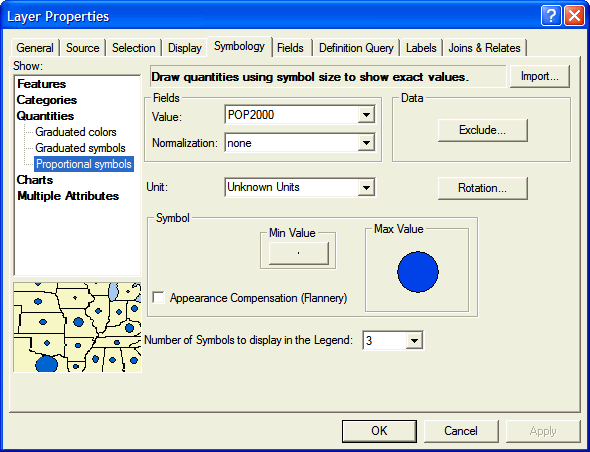Open the Fields tab
This screenshot has height=452, width=590.
coord(290,48)
